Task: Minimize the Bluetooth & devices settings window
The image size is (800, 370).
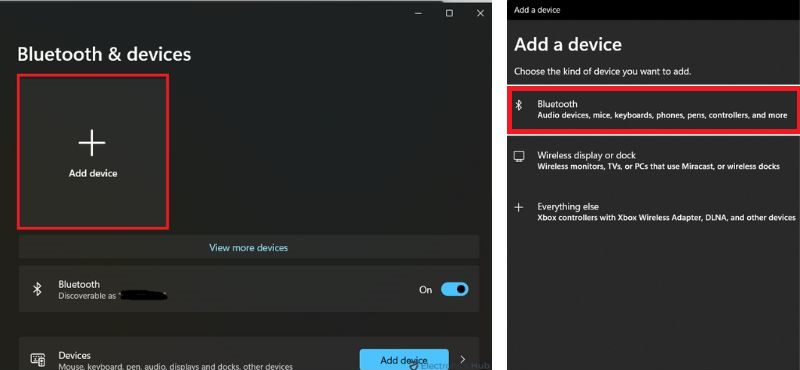Action: click(419, 13)
